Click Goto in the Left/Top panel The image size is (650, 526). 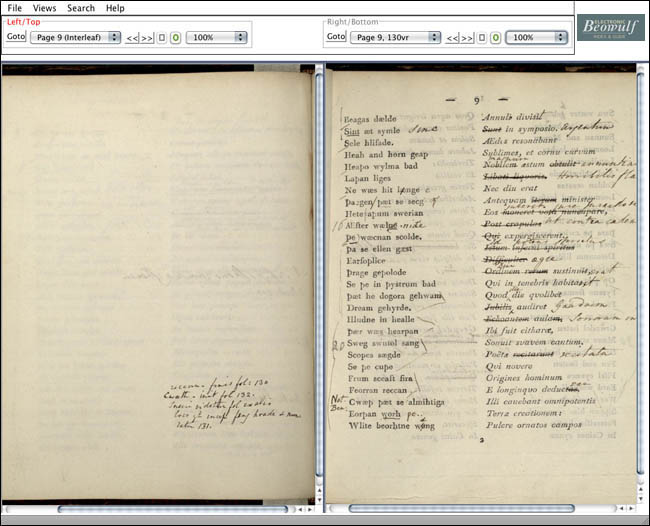16,36
